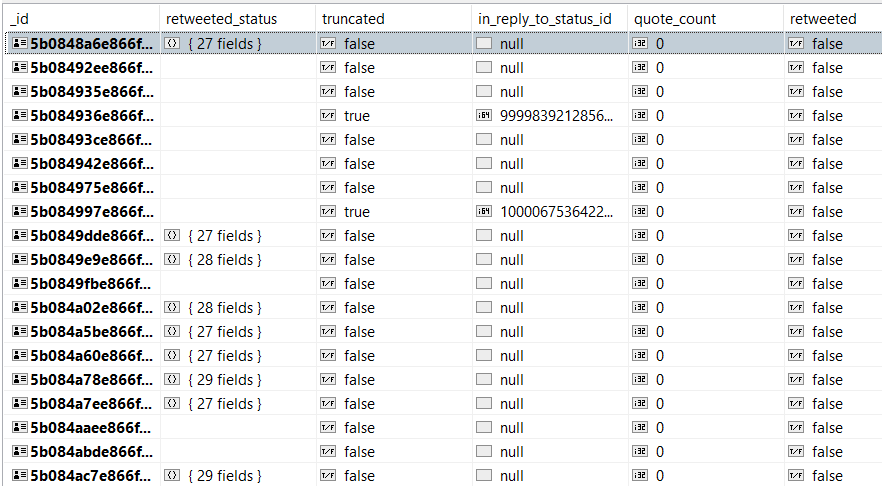This screenshot has width=882, height=486.
Task: Click Int64 type icon beside 9999839212856
Action: [x=484, y=115]
